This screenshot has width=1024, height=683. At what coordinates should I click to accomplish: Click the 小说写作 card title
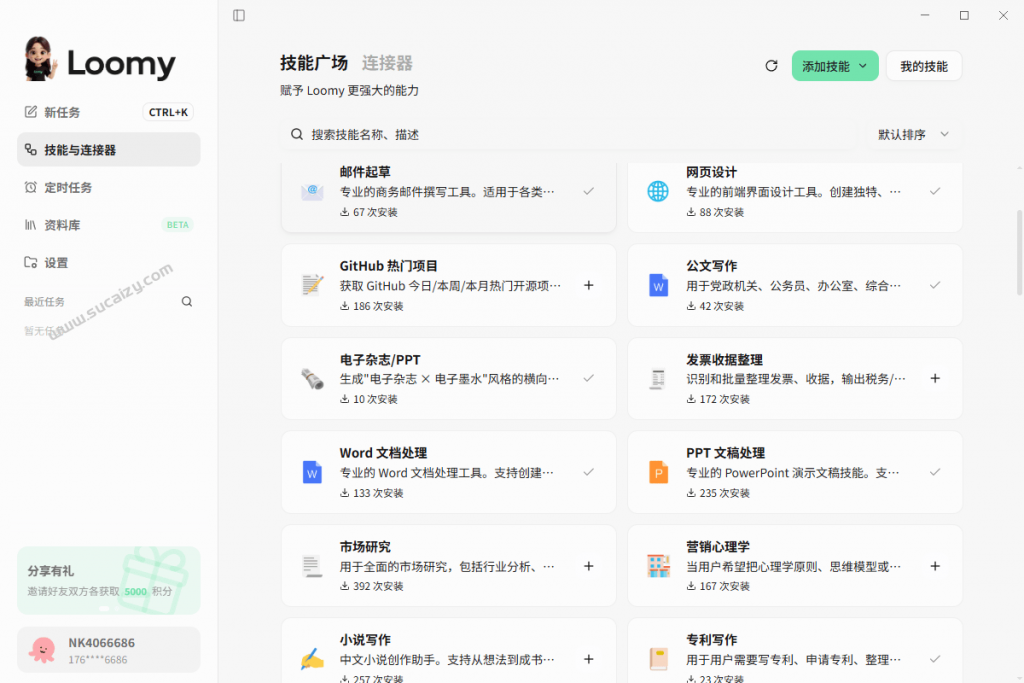click(x=365, y=640)
